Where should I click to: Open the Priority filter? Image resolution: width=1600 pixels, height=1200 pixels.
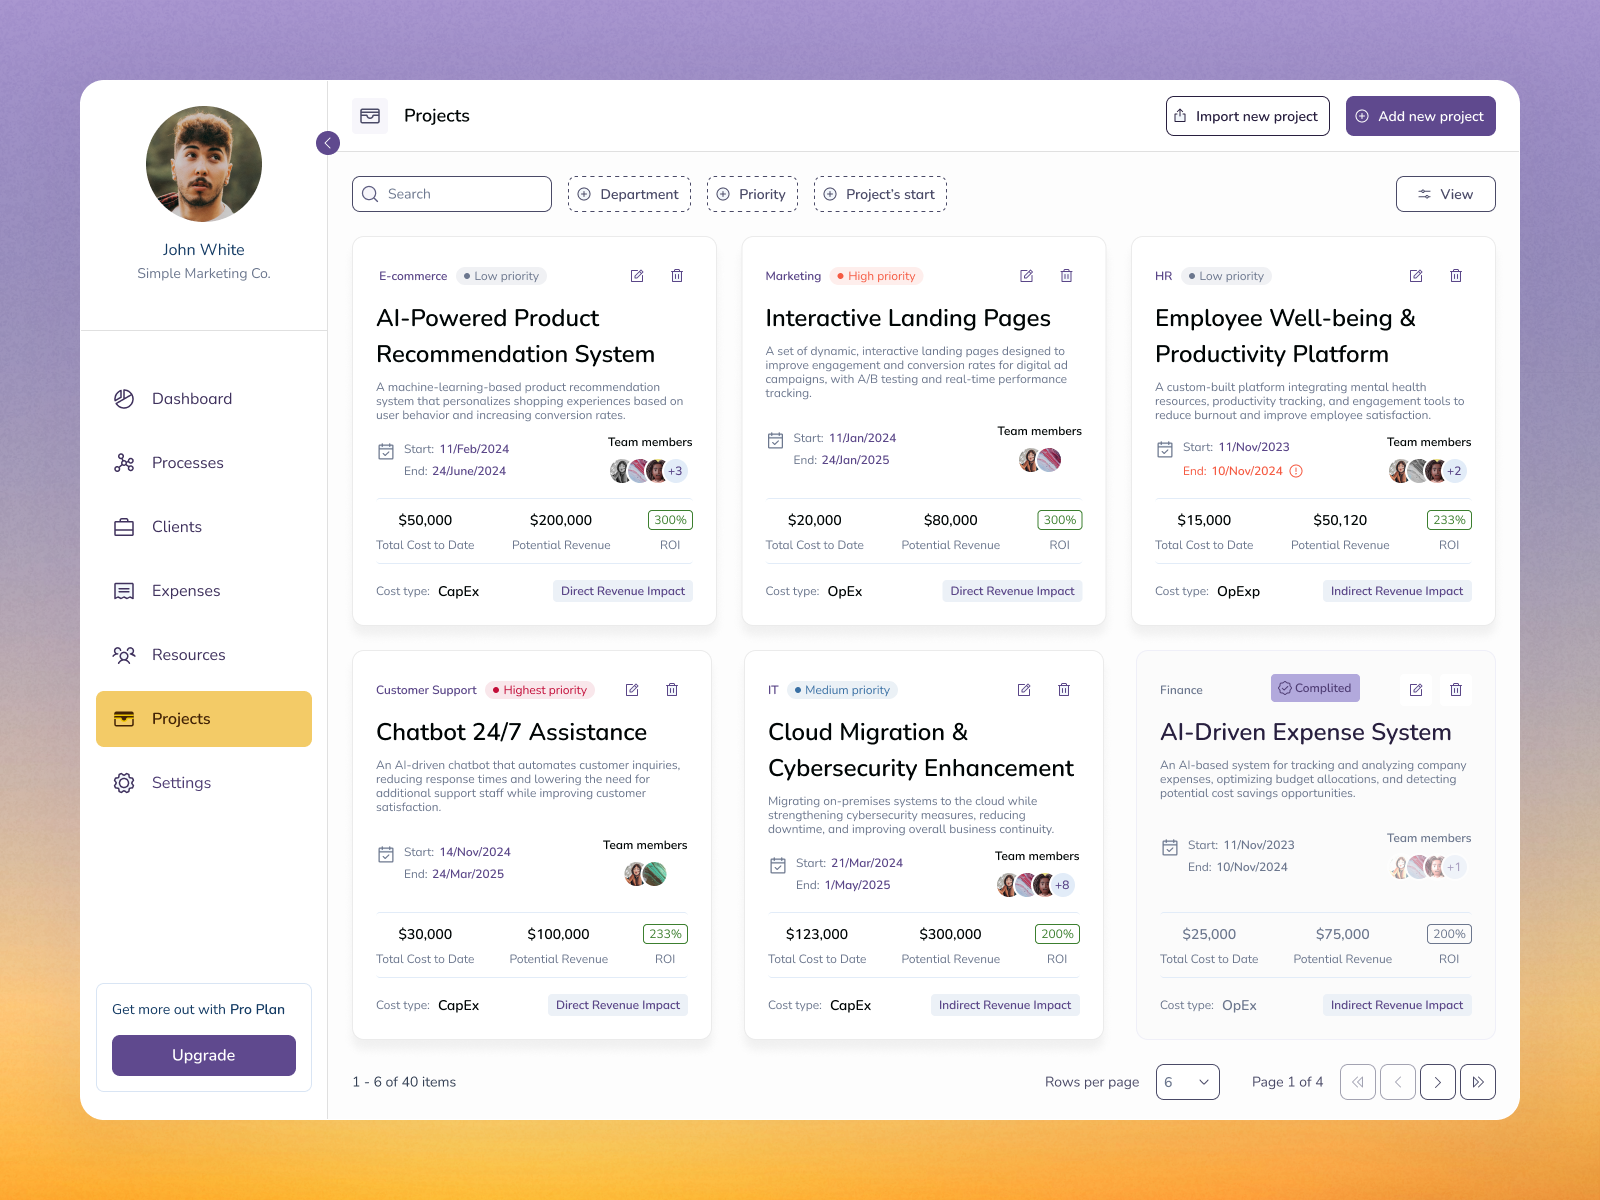752,194
